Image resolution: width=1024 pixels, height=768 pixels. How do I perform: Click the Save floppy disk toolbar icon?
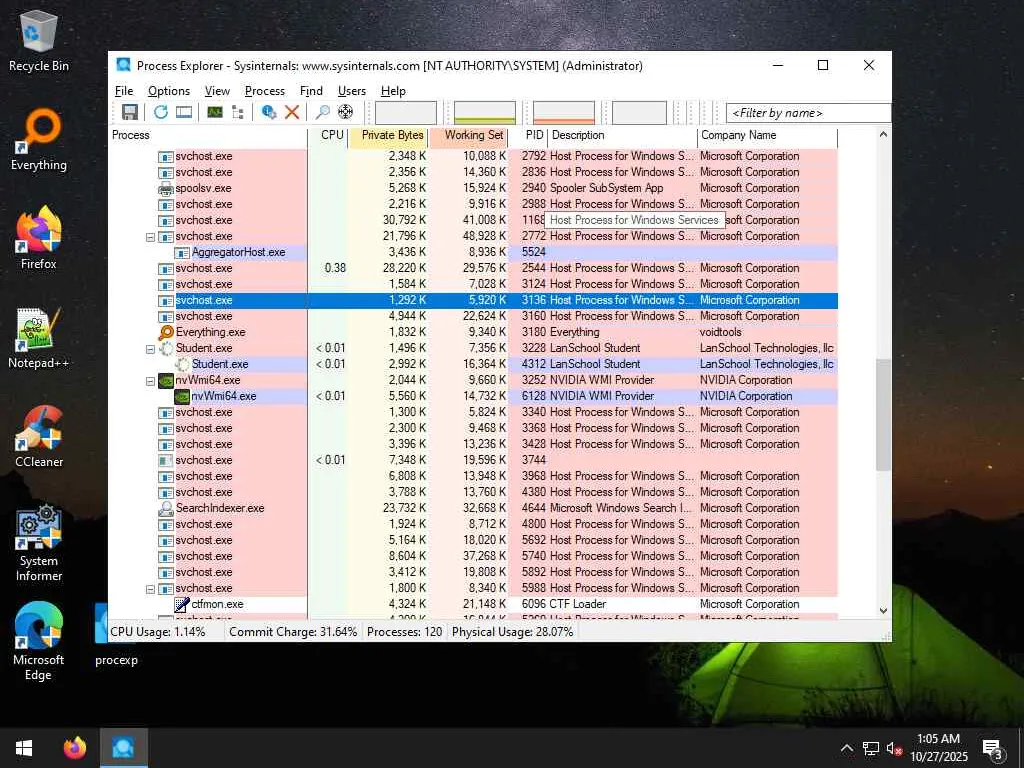(129, 112)
